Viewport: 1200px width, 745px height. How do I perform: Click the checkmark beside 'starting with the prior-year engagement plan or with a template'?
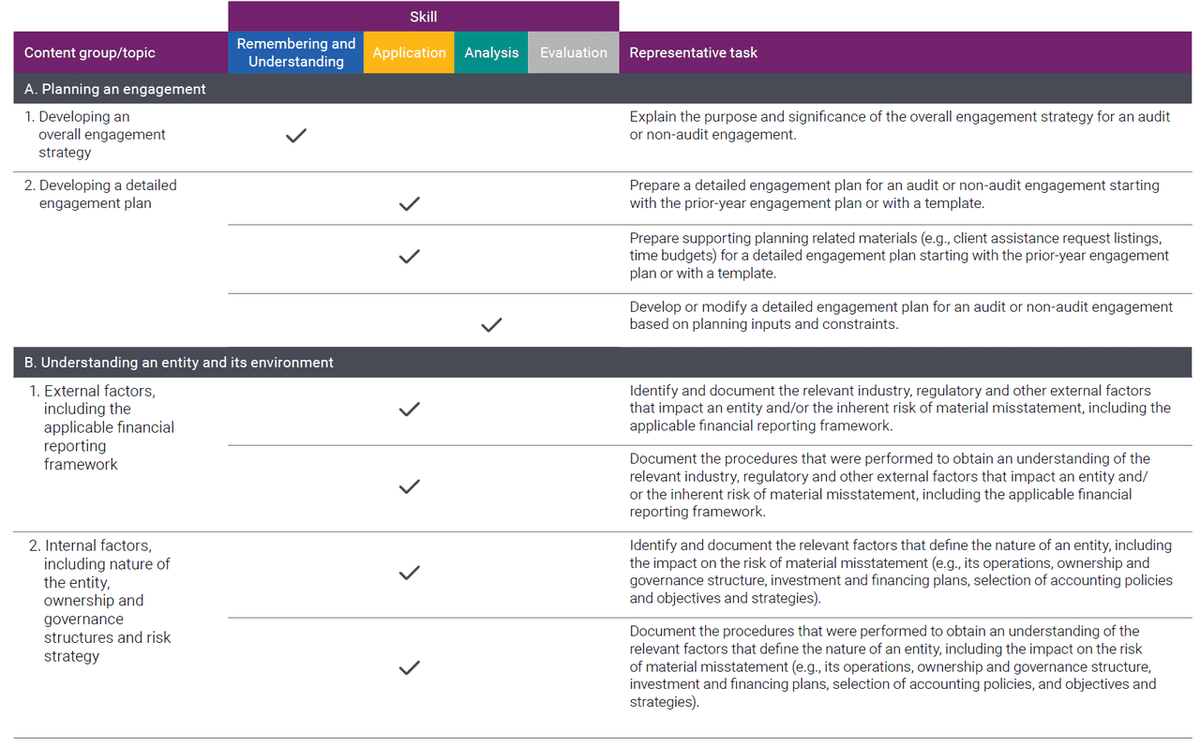coord(407,204)
